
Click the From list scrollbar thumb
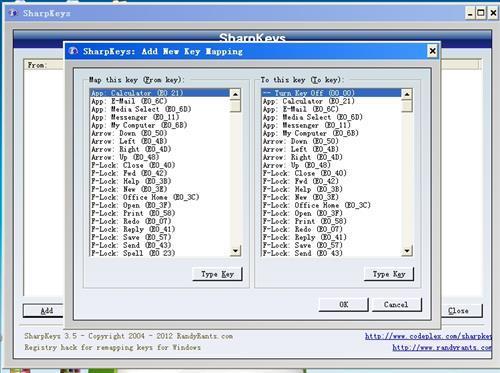(x=235, y=105)
